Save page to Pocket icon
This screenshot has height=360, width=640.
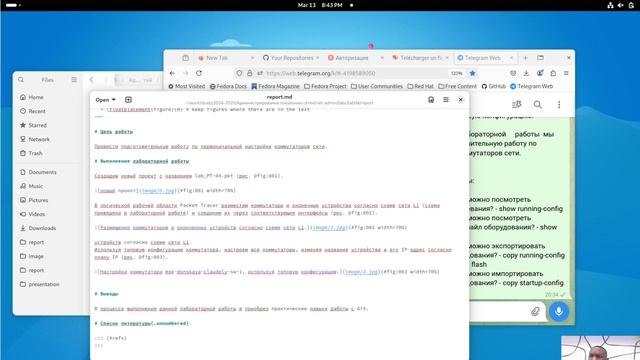pos(513,73)
